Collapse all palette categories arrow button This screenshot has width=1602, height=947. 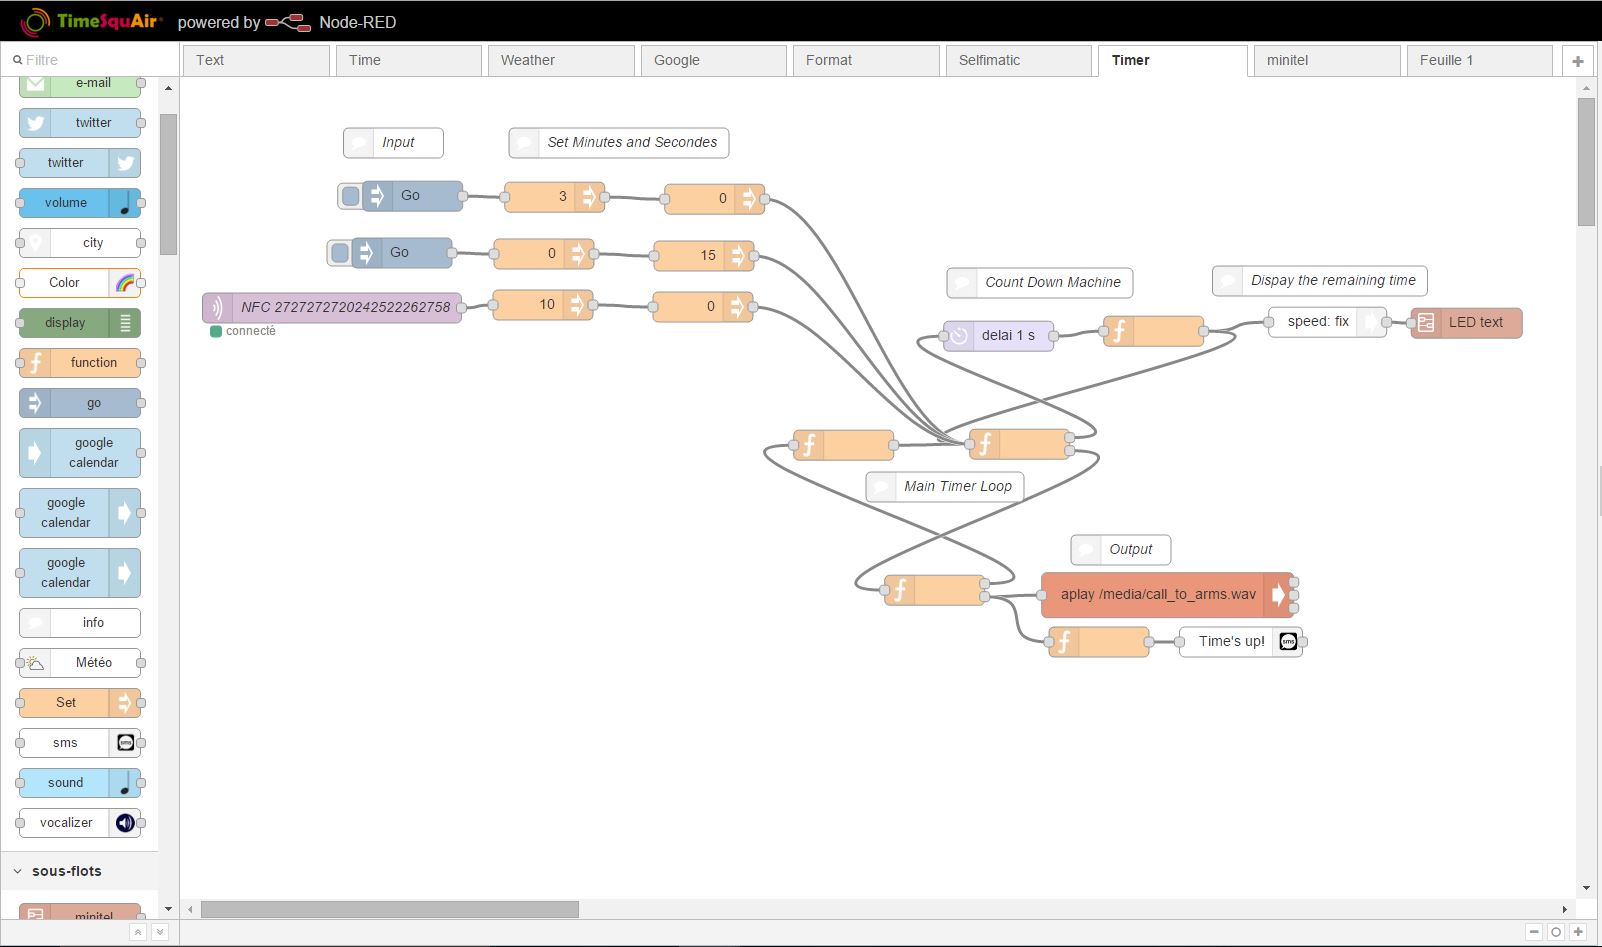tap(138, 932)
